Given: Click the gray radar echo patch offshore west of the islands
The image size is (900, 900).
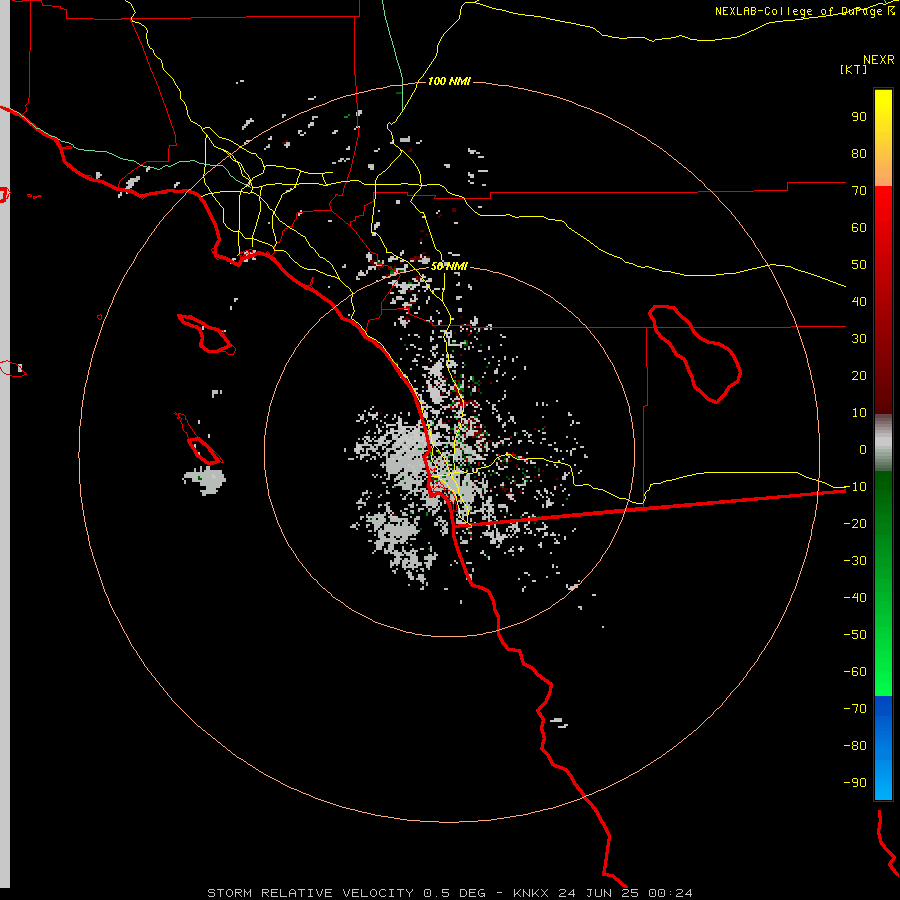Looking at the screenshot, I should pos(205,480).
